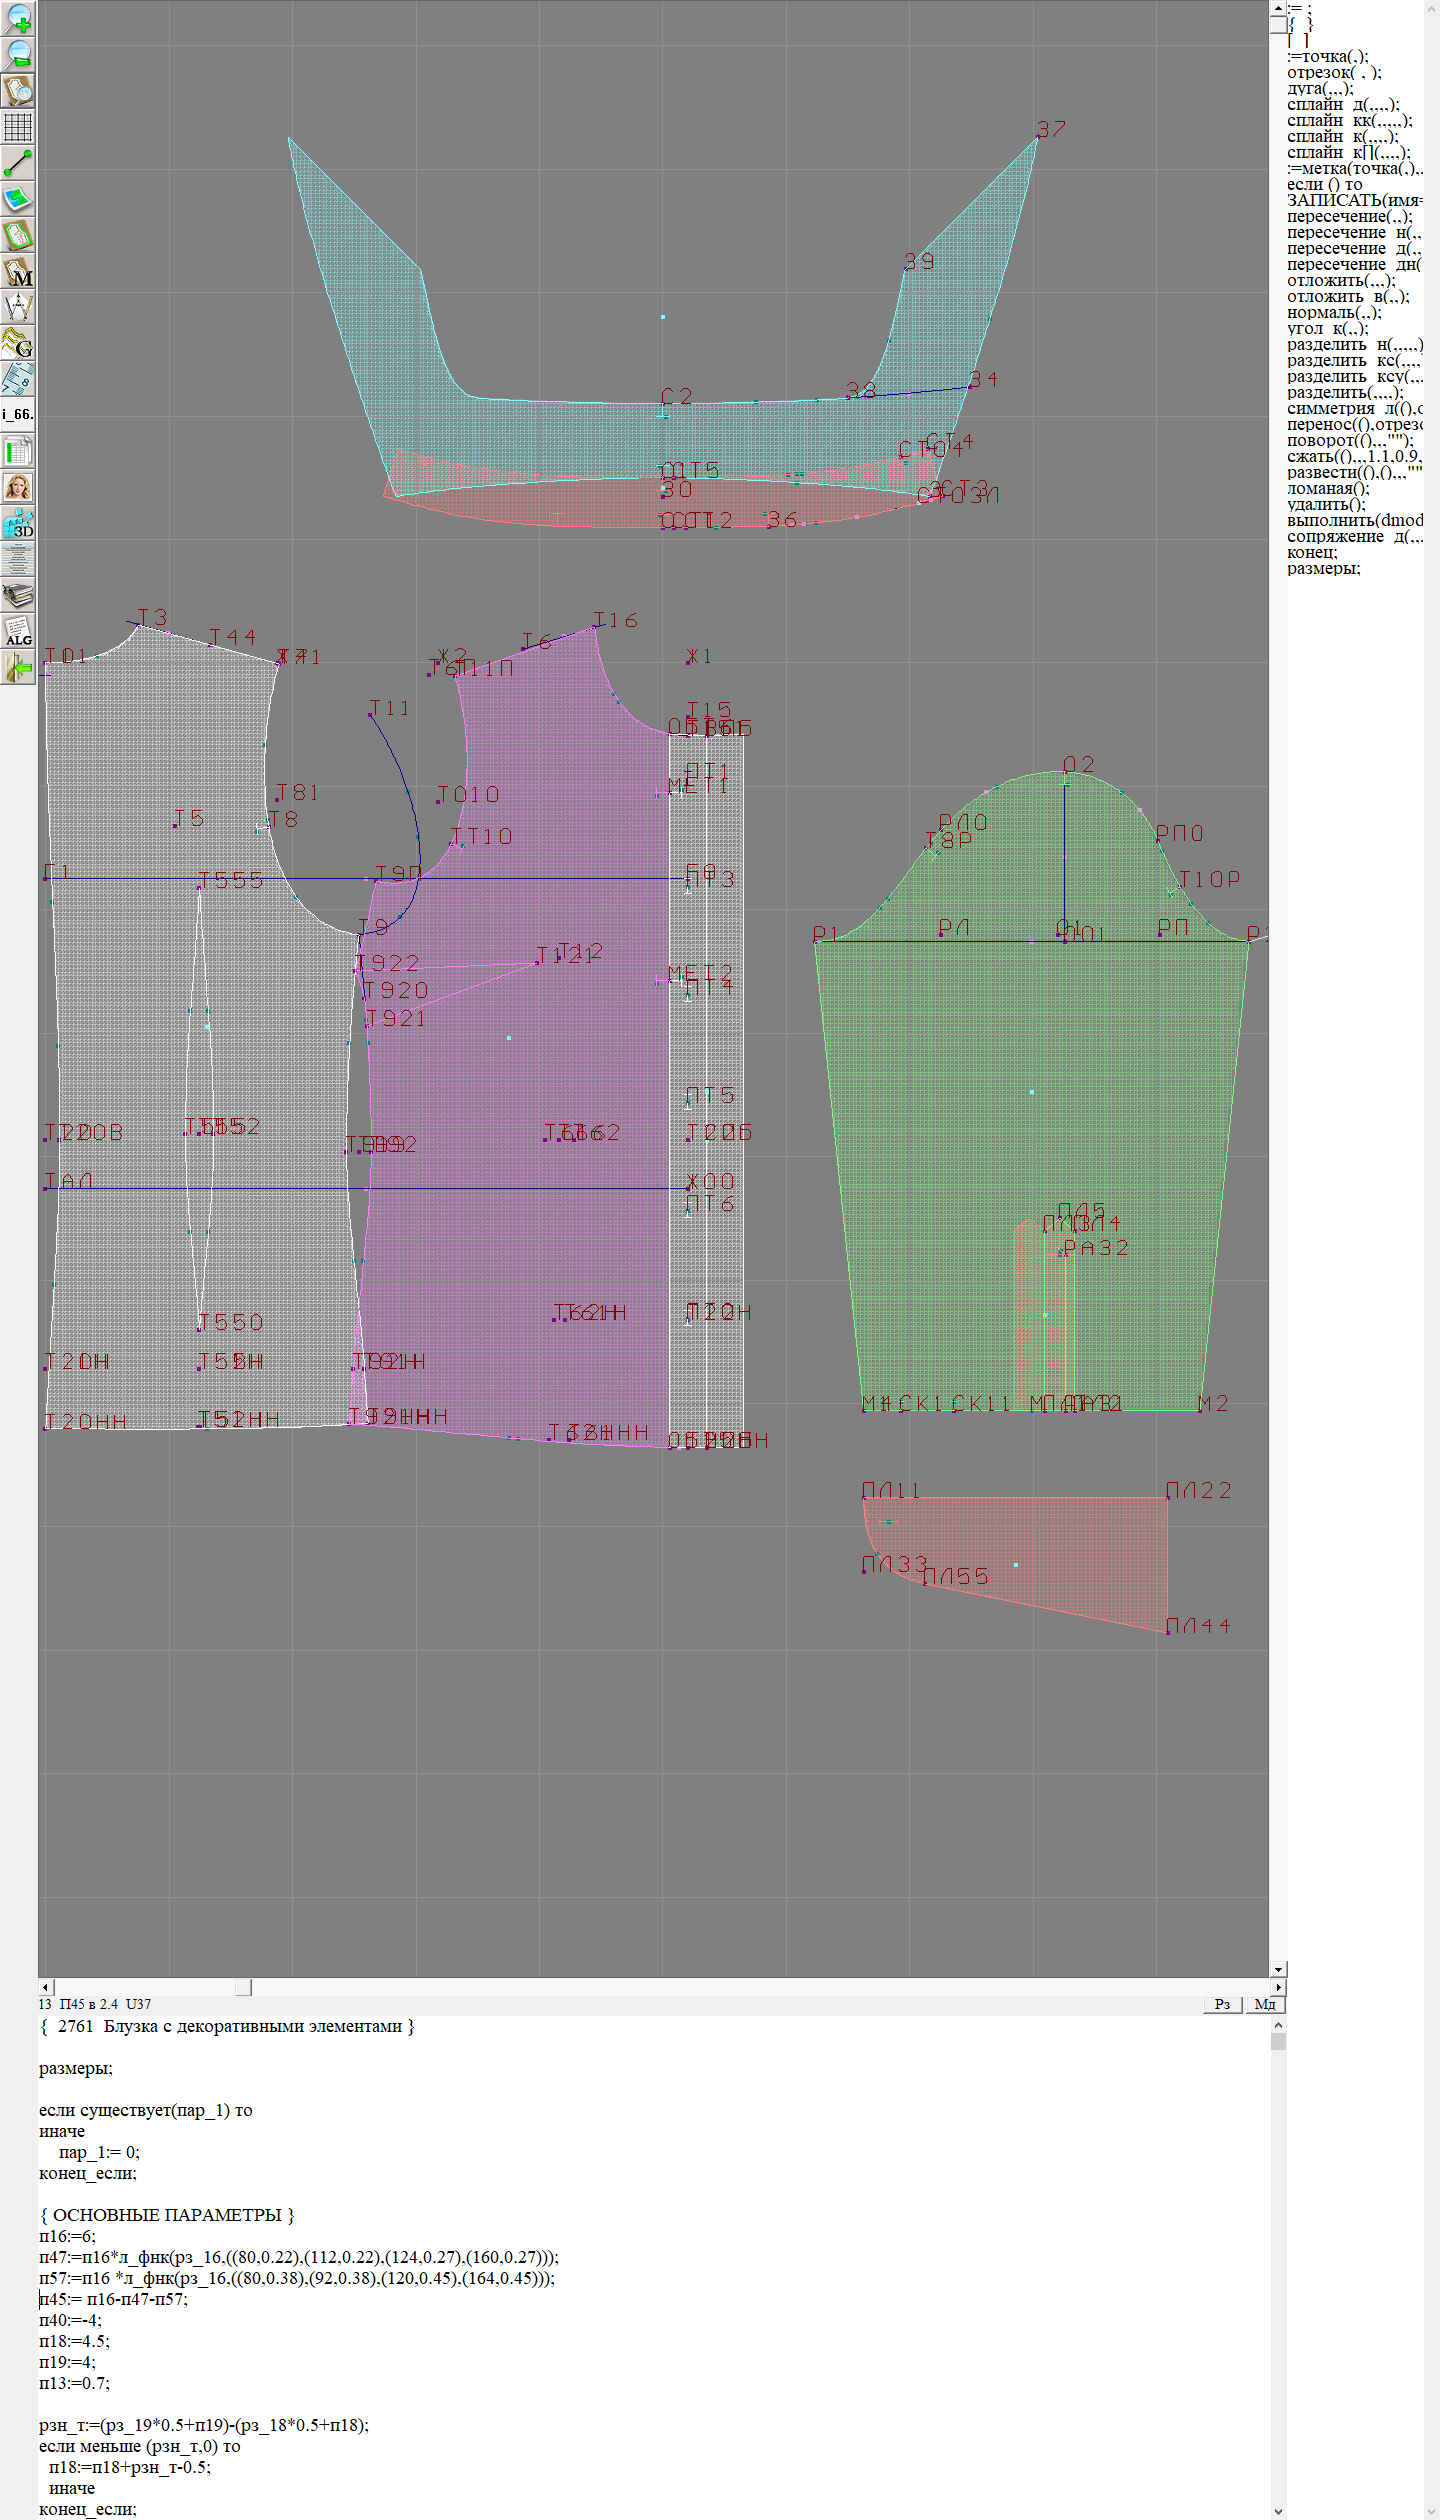Viewport: 1440px width, 2520px height.
Task: Select the line segment tool icon
Action: click(18, 163)
